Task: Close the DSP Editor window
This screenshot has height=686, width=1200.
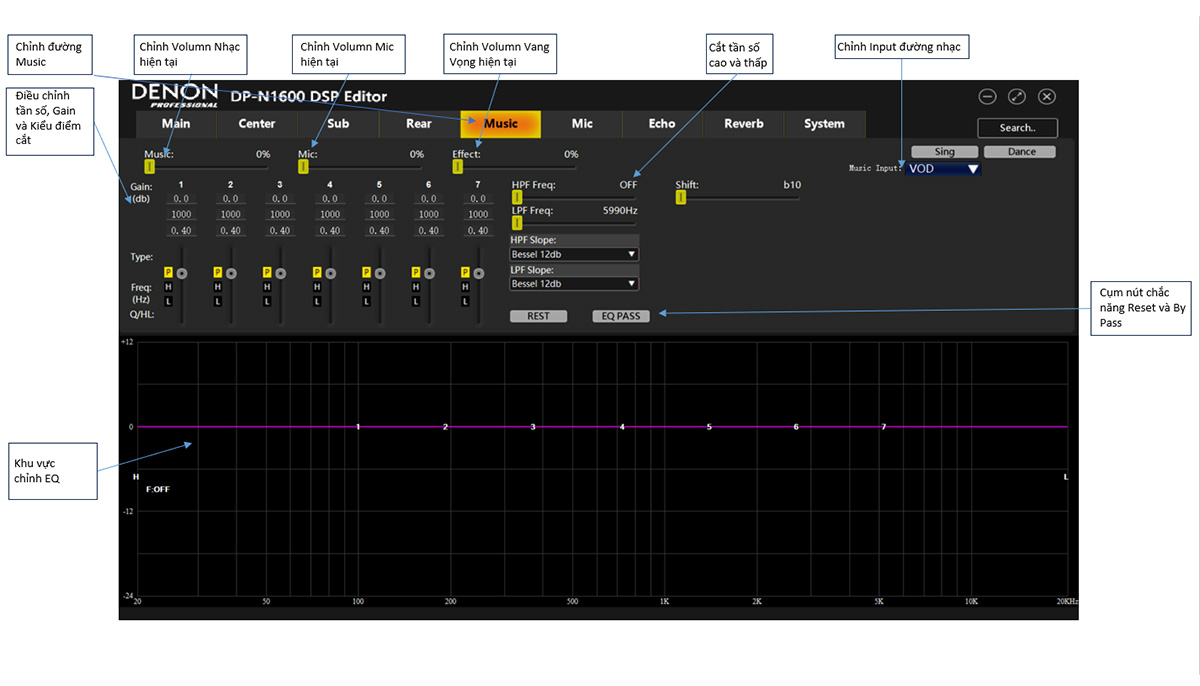Action: point(1047,97)
